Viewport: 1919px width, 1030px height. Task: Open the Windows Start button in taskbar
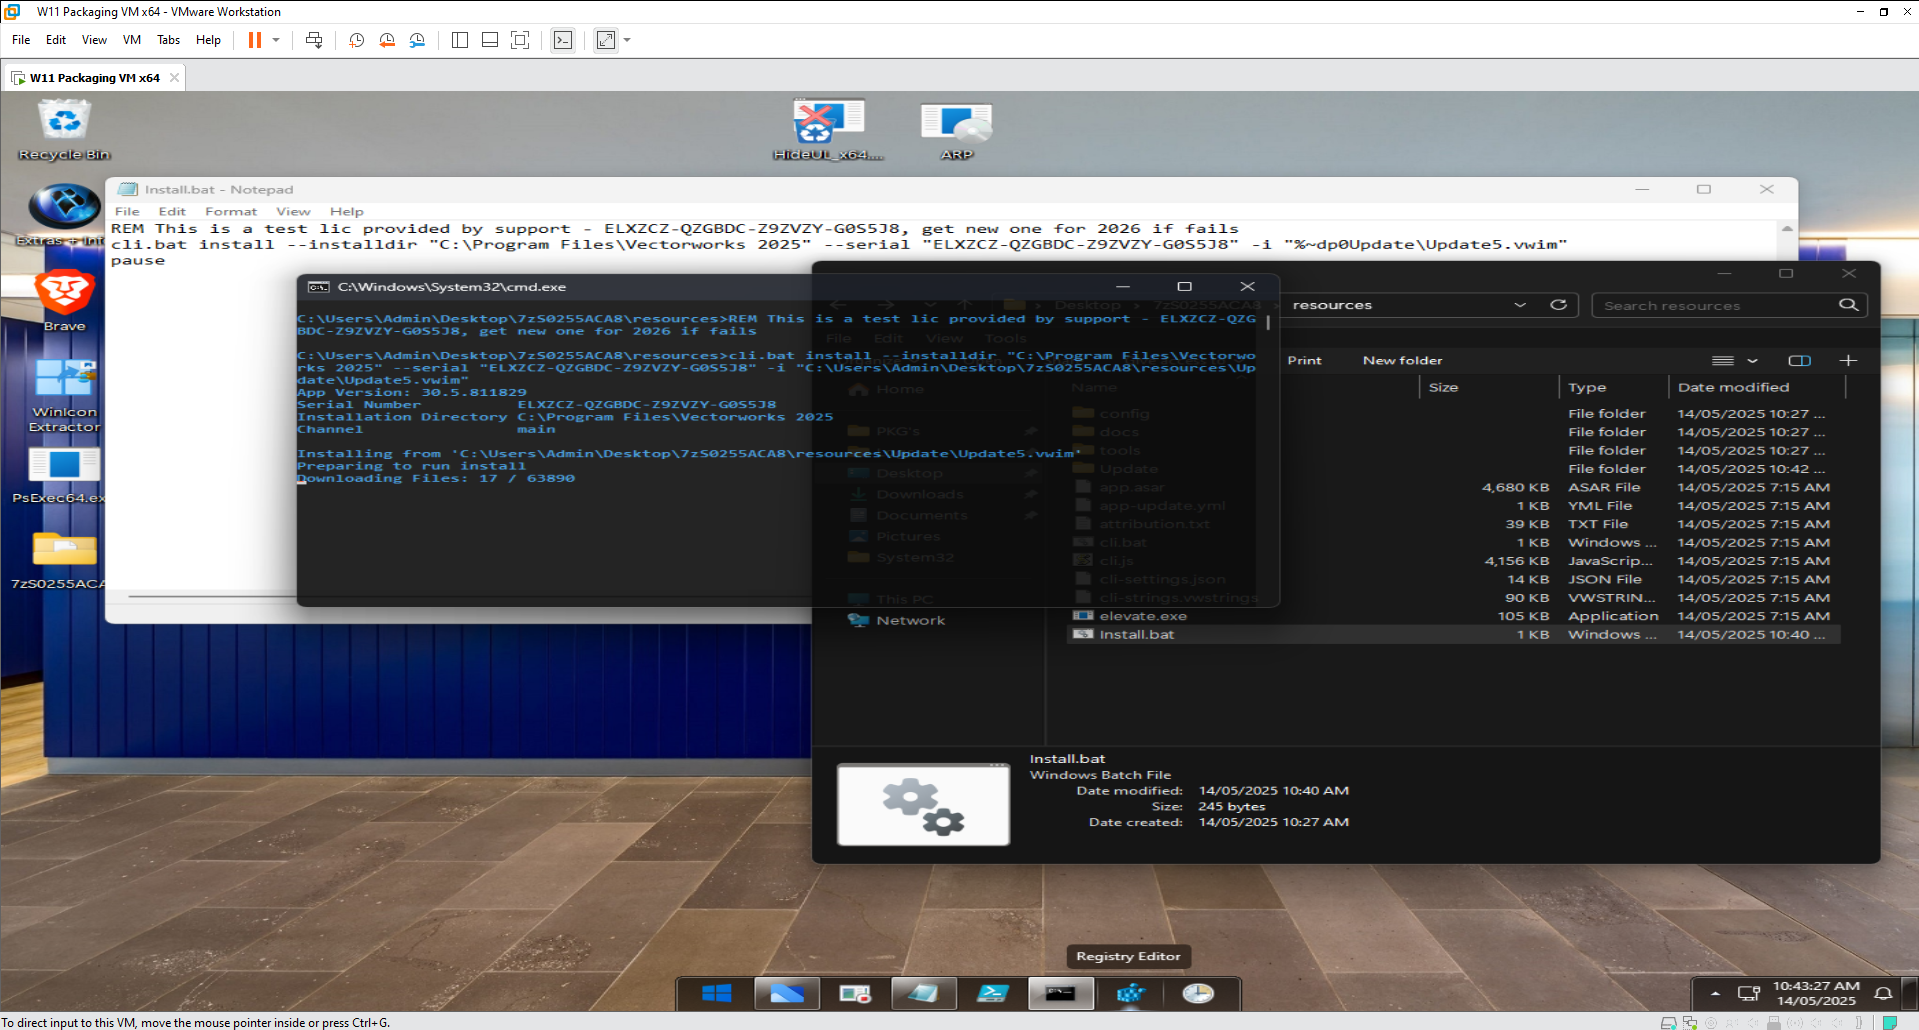[716, 993]
